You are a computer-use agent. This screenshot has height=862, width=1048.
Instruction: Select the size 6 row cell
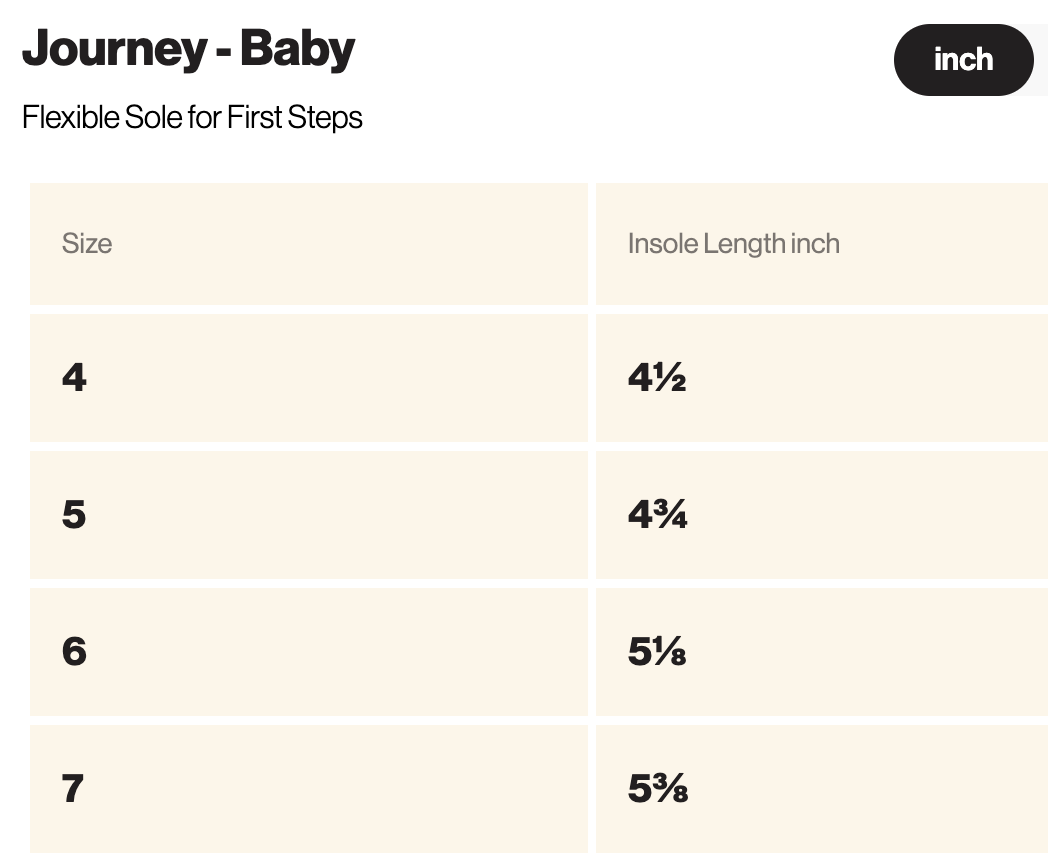tap(309, 652)
